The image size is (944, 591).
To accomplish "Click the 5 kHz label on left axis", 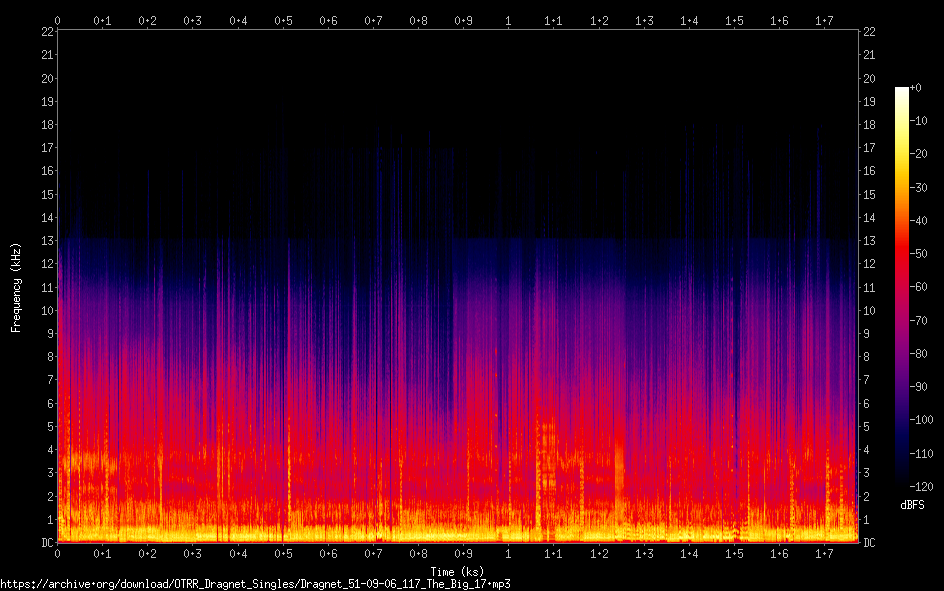I will tap(48, 427).
